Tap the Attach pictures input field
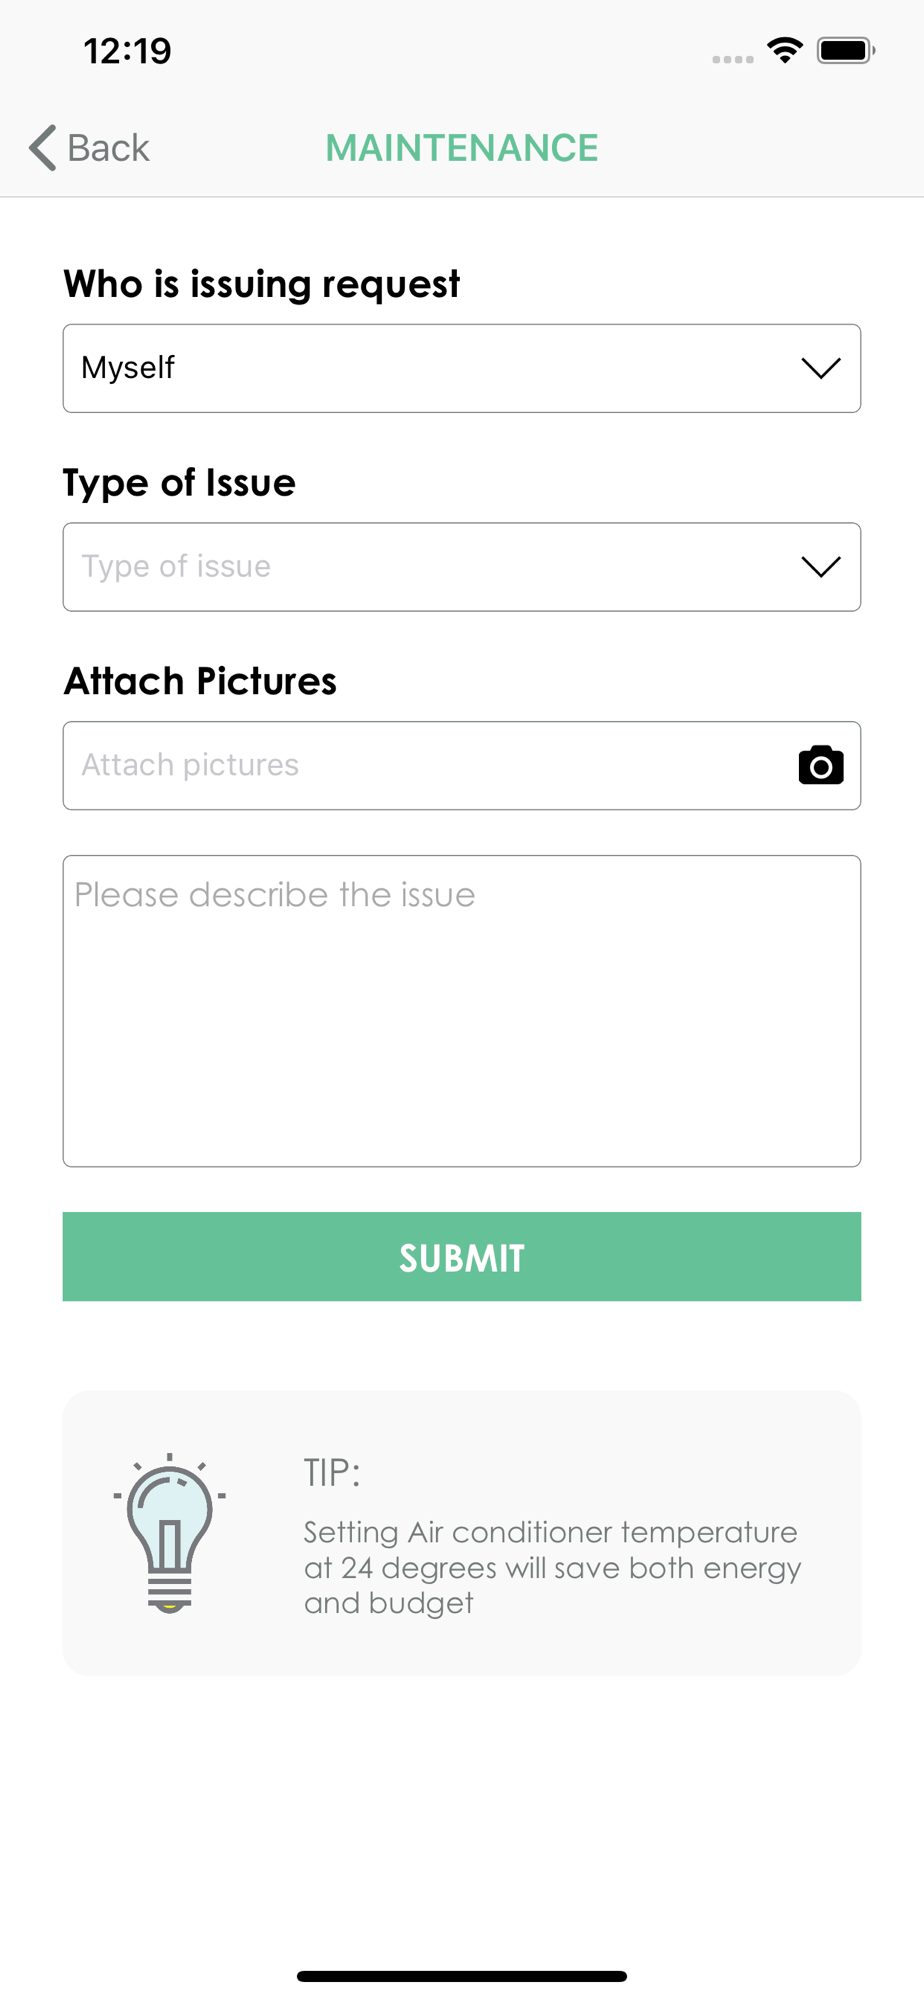The image size is (924, 2000). (x=462, y=765)
